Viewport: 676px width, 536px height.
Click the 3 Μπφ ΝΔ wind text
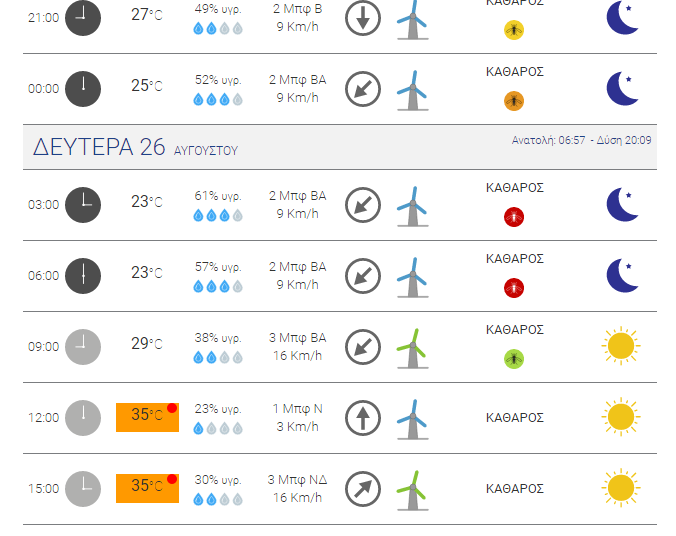tap(297, 480)
